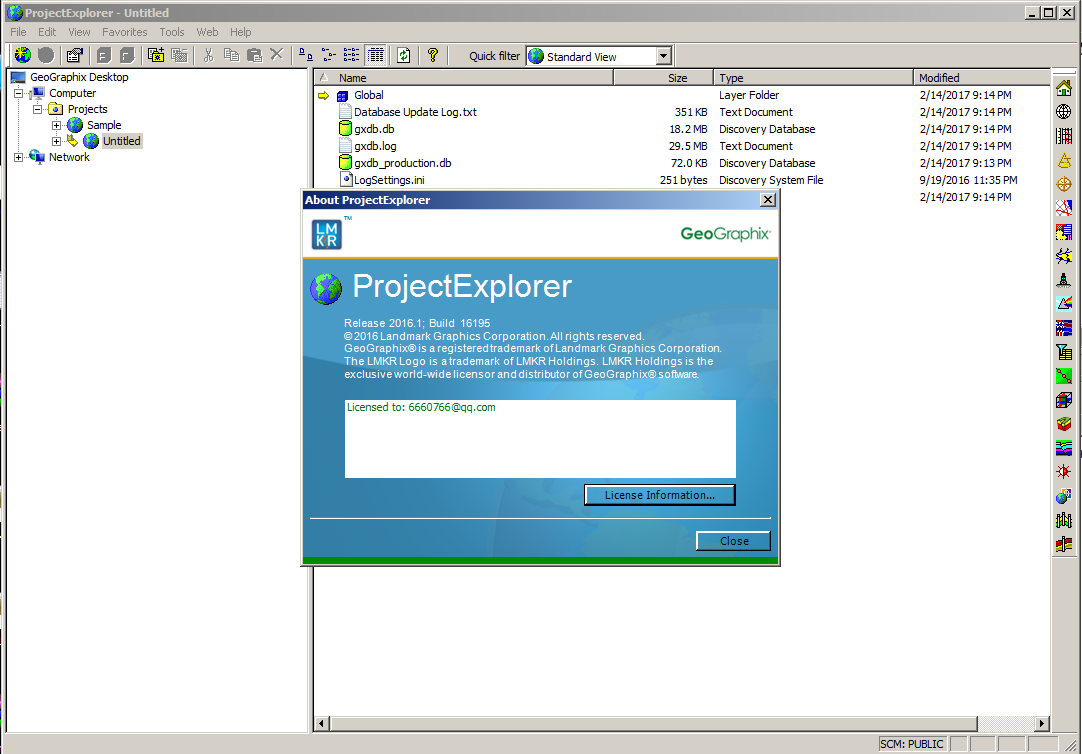The image size is (1082, 754).
Task: Click the 3D cube sidebar icon
Action: click(1064, 400)
